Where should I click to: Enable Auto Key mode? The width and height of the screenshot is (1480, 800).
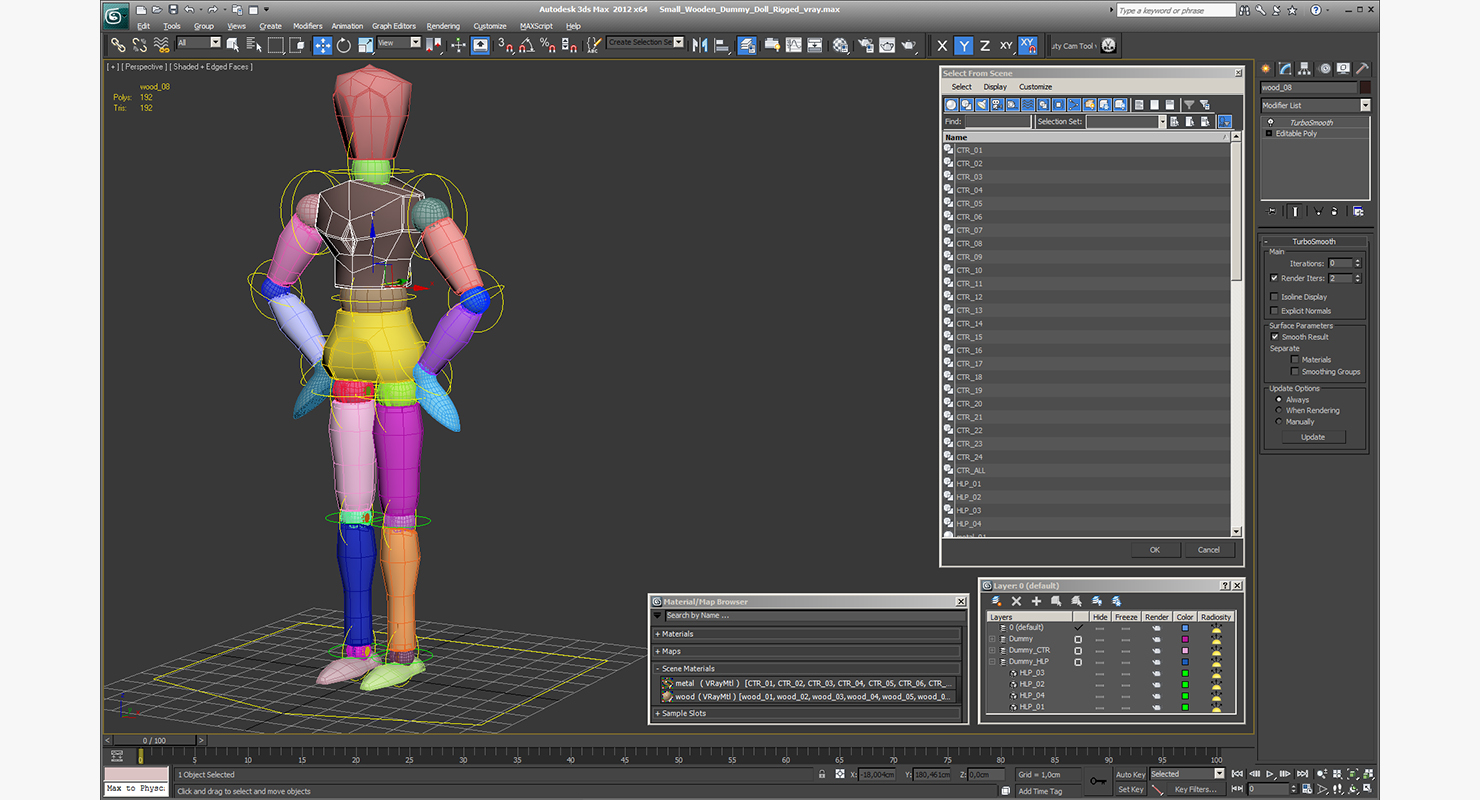click(1130, 775)
